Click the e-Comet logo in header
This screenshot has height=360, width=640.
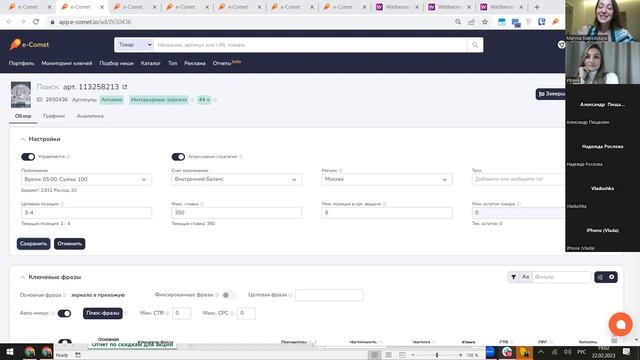tap(29, 44)
